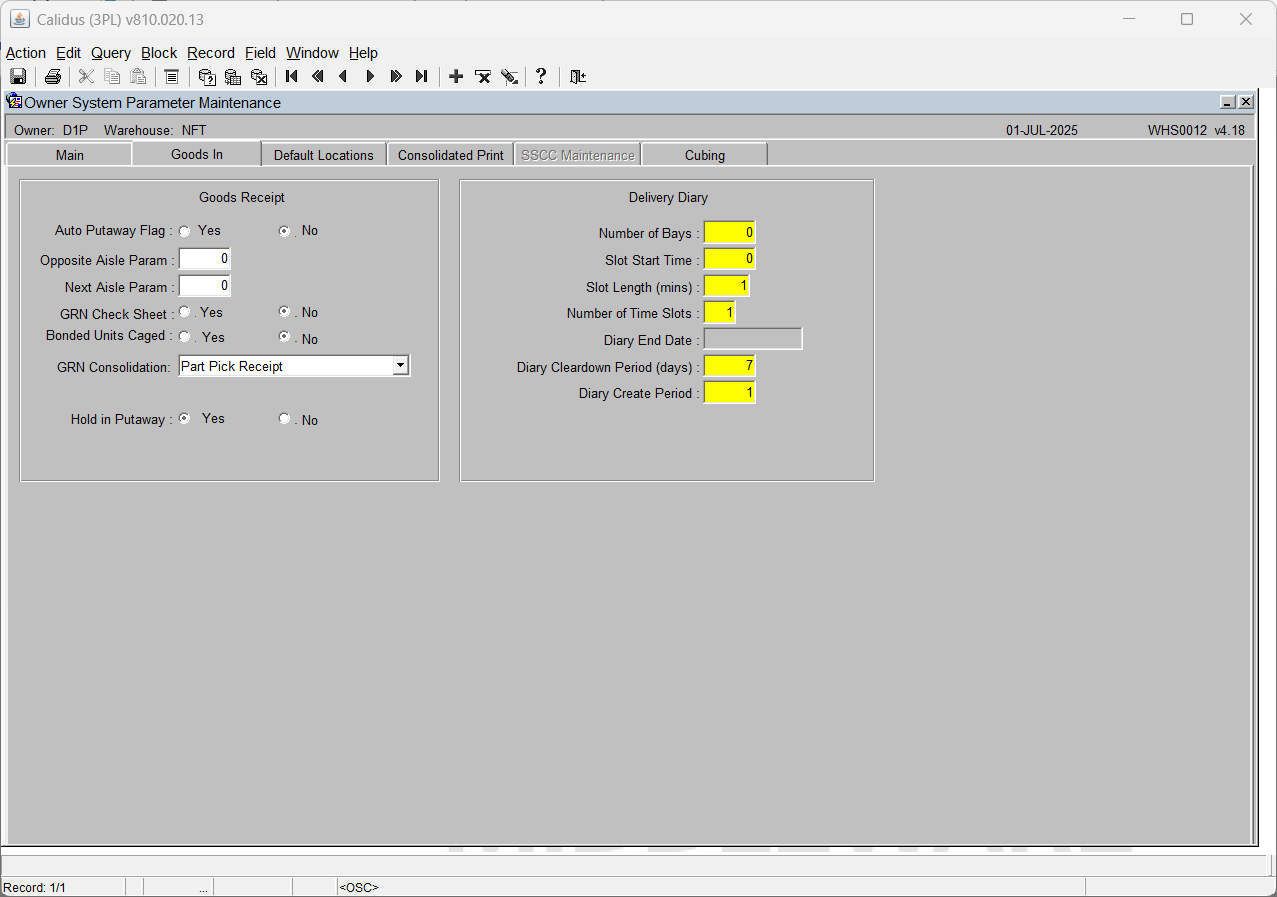Viewport: 1277px width, 897px height.
Task: Disable Hold in Putaway with No
Action: click(285, 419)
